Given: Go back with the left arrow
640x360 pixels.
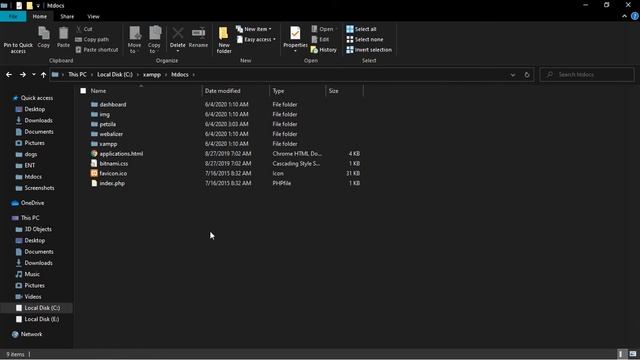Looking at the screenshot, I should coord(9,75).
